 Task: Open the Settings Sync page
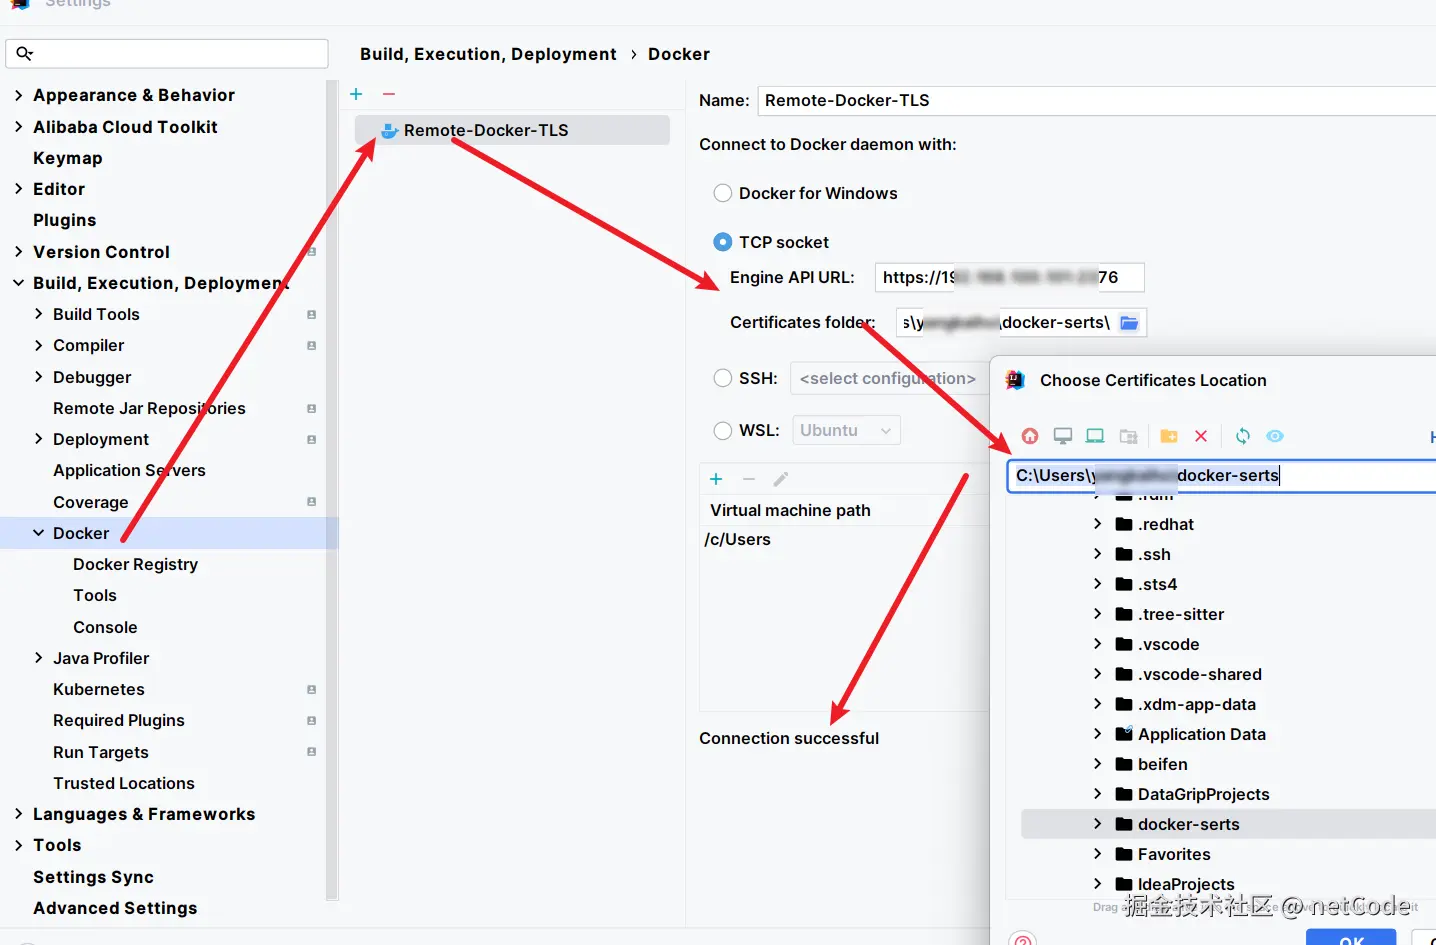point(93,877)
